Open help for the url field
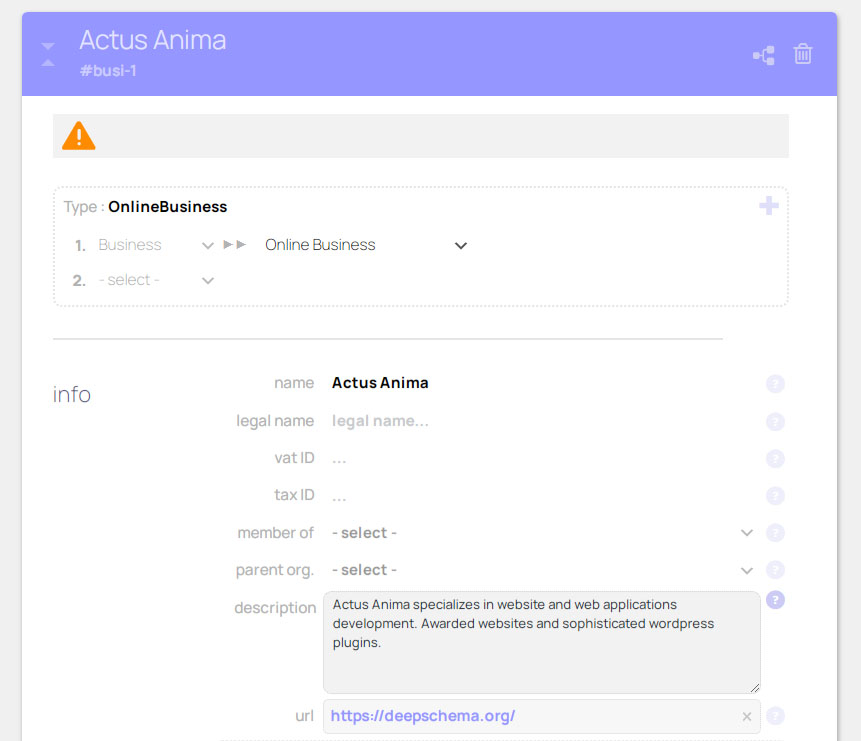Image resolution: width=861 pixels, height=741 pixels. 775,717
